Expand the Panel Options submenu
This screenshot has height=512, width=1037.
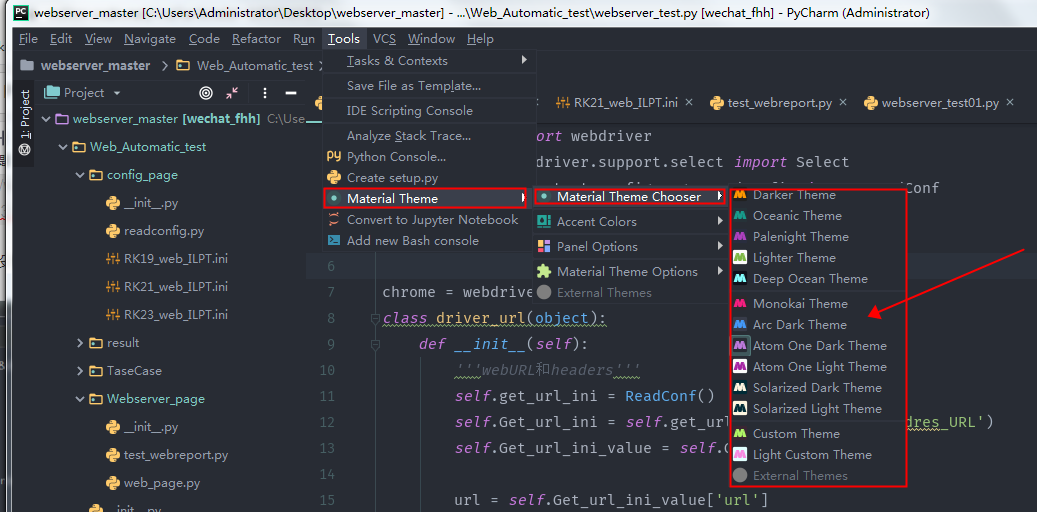click(x=629, y=247)
